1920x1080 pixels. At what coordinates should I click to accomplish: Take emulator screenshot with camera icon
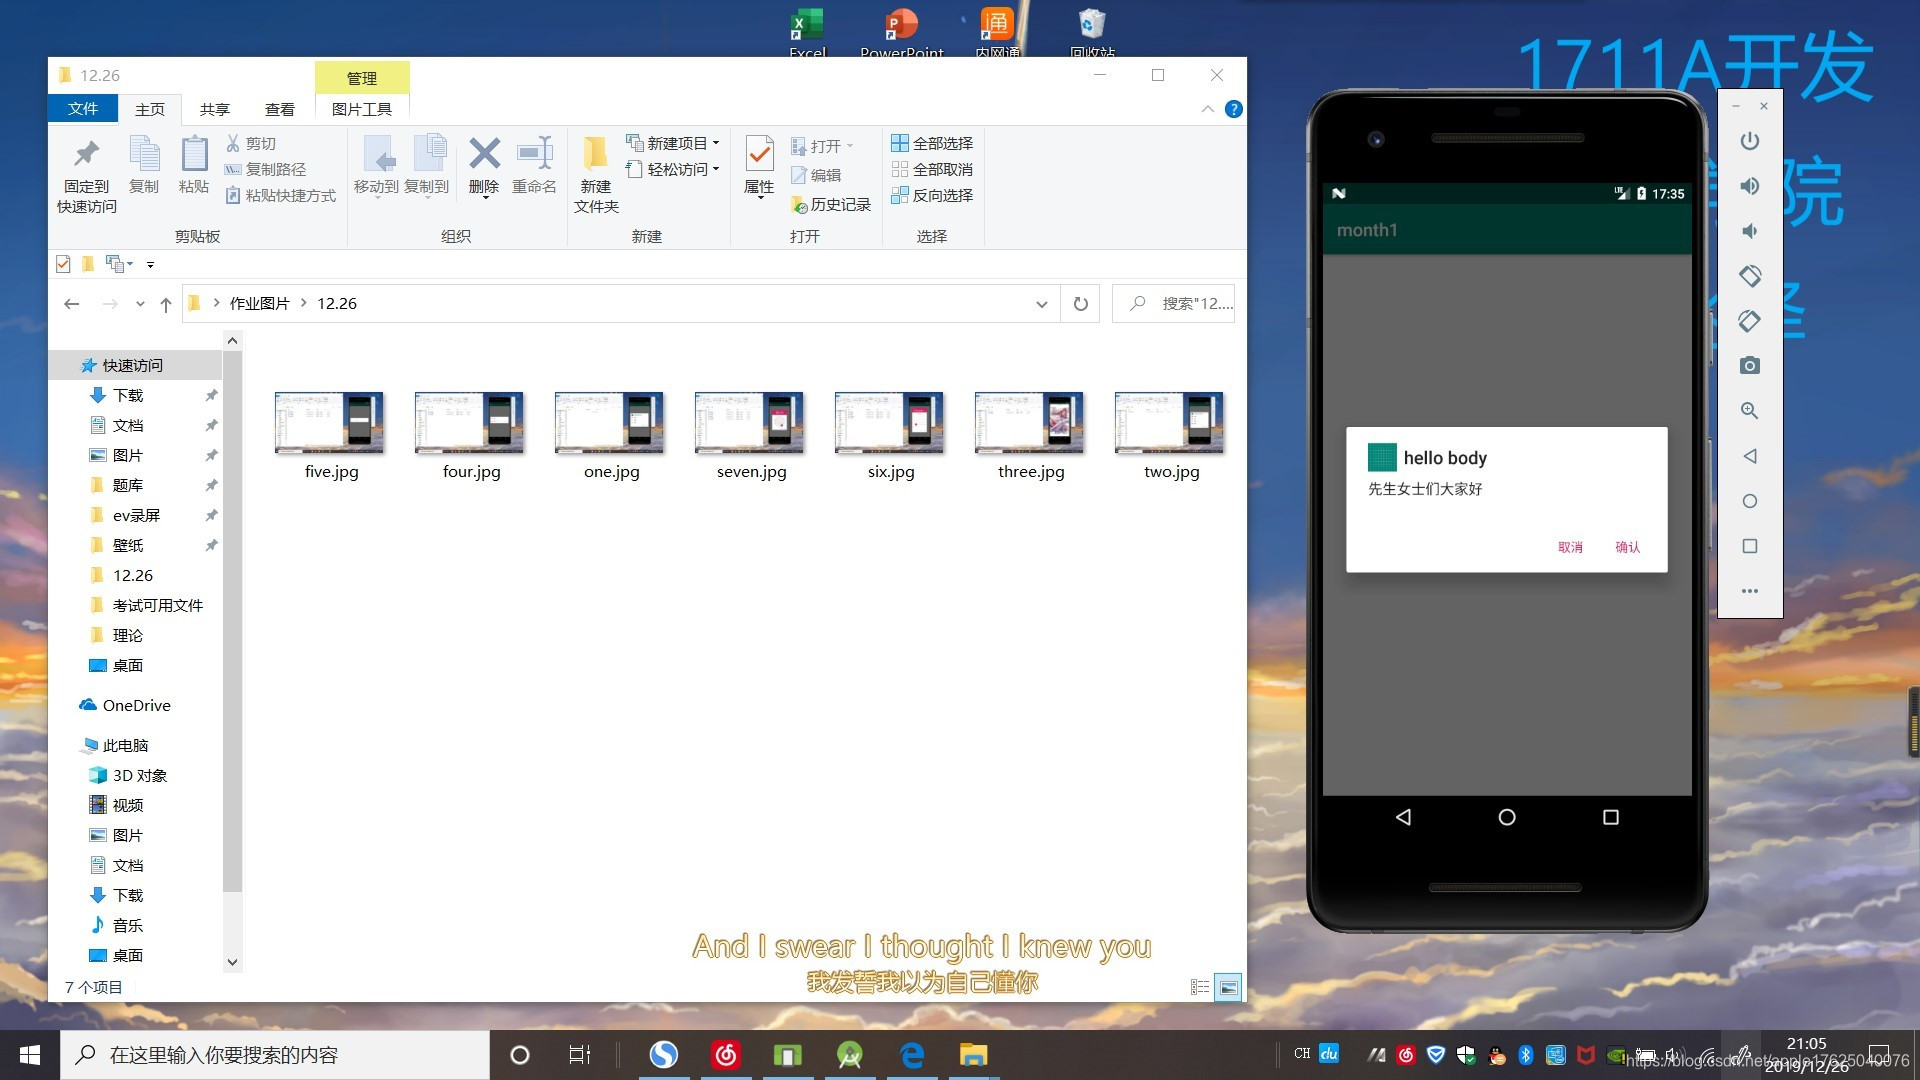pyautogui.click(x=1749, y=366)
